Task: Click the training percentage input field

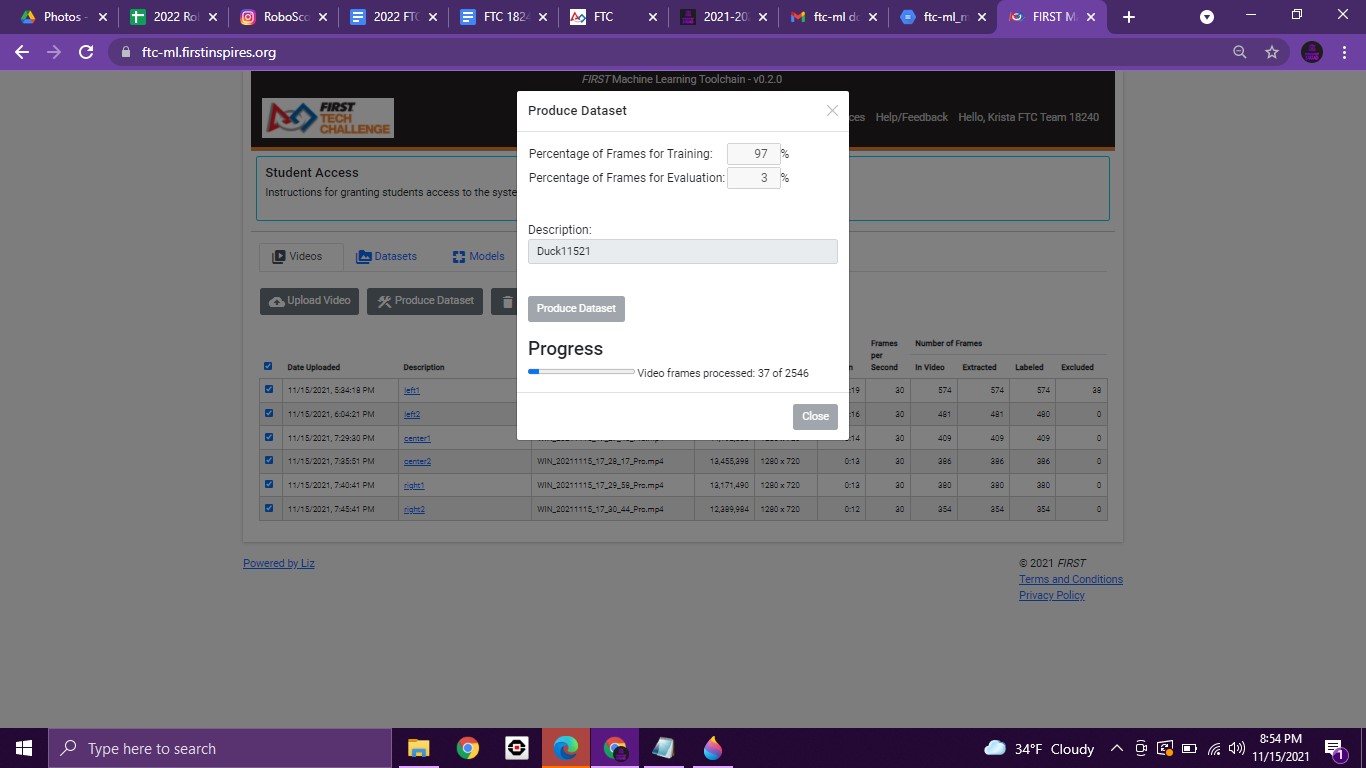Action: [753, 154]
